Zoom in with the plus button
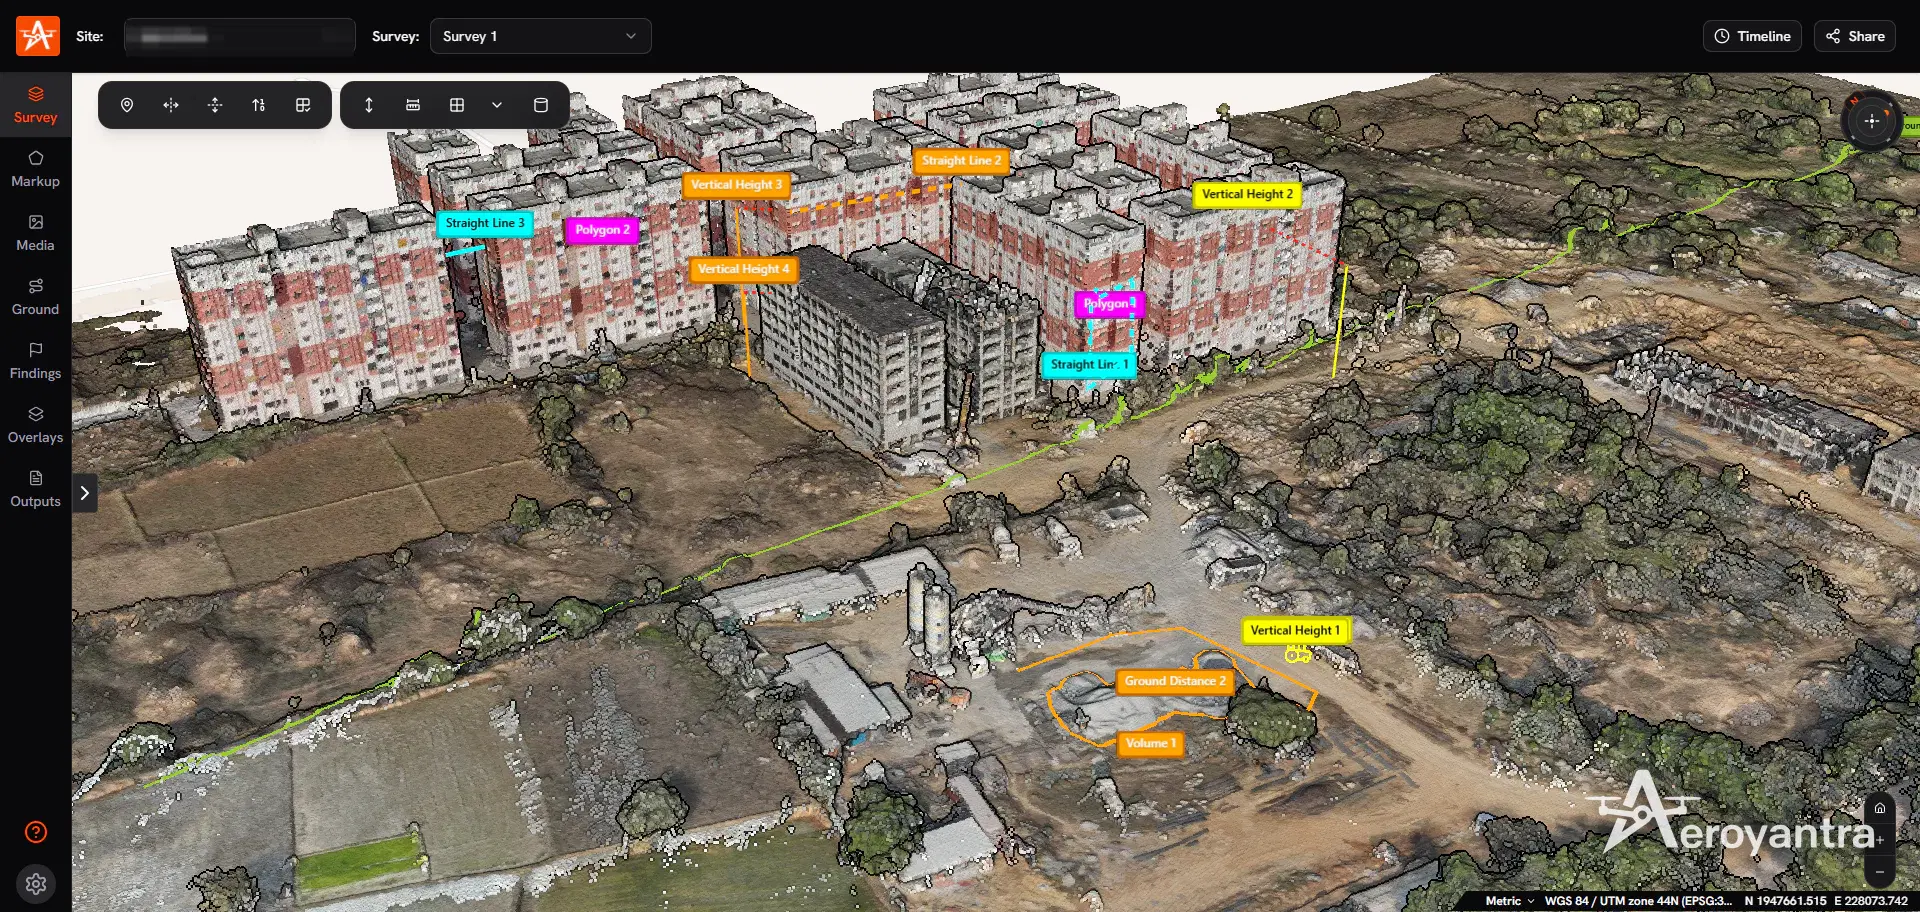 (x=1880, y=840)
